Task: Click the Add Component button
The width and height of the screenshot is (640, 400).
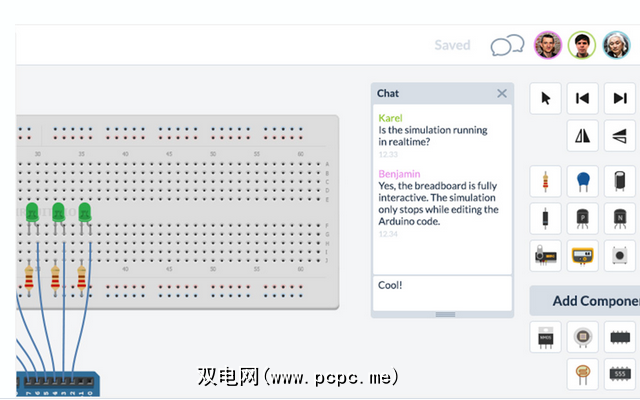Action: [590, 301]
